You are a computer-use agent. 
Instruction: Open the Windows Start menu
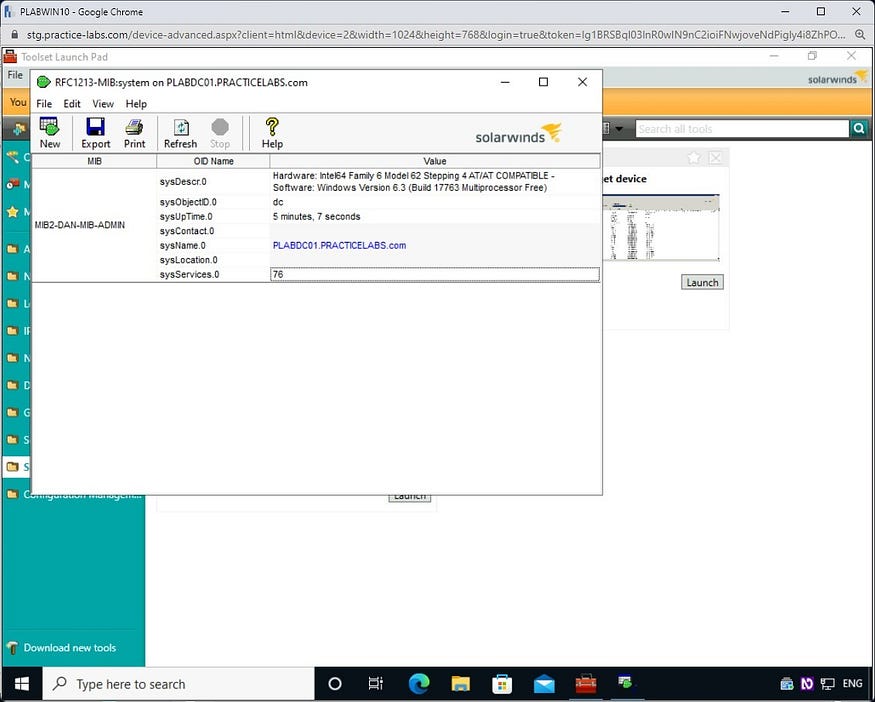click(22, 684)
